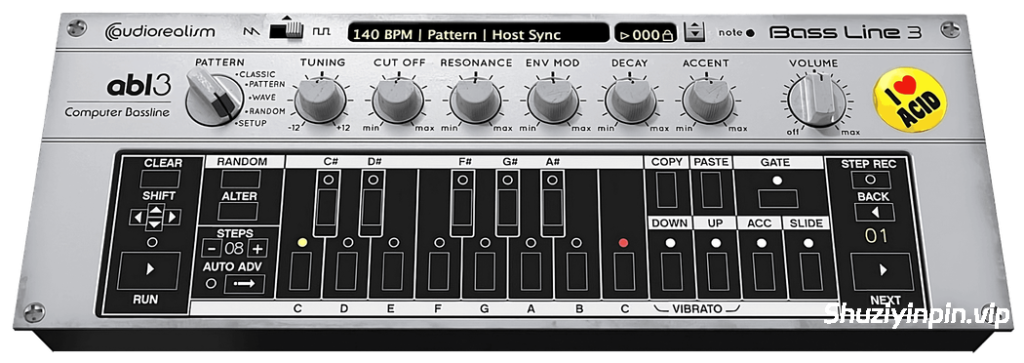
Task: Click the RANDOM button
Action: (x=240, y=179)
